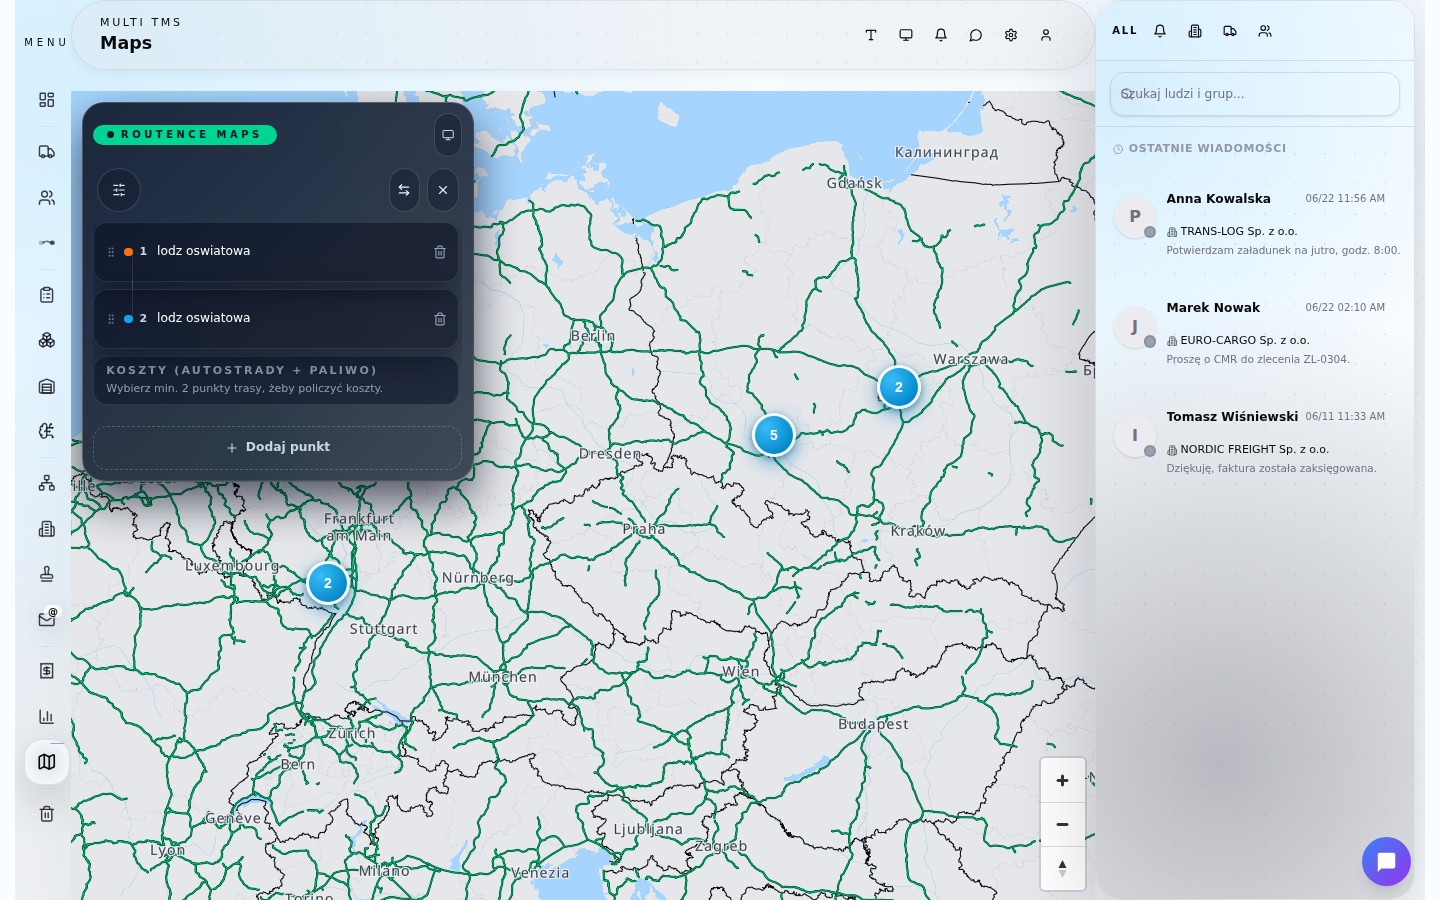This screenshot has height=900, width=1440.
Task: Open the route line icon in sidebar
Action: [x=46, y=243]
